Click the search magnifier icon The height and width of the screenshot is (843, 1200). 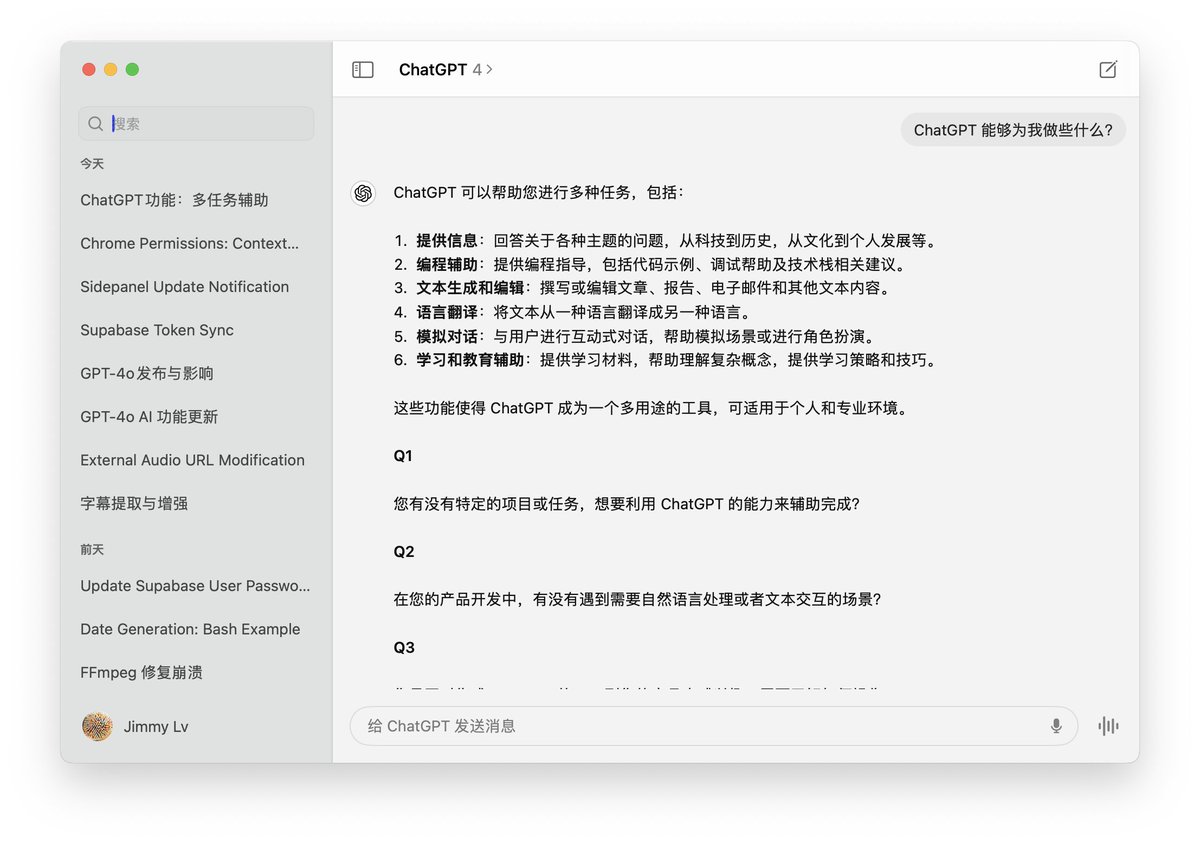pos(96,124)
